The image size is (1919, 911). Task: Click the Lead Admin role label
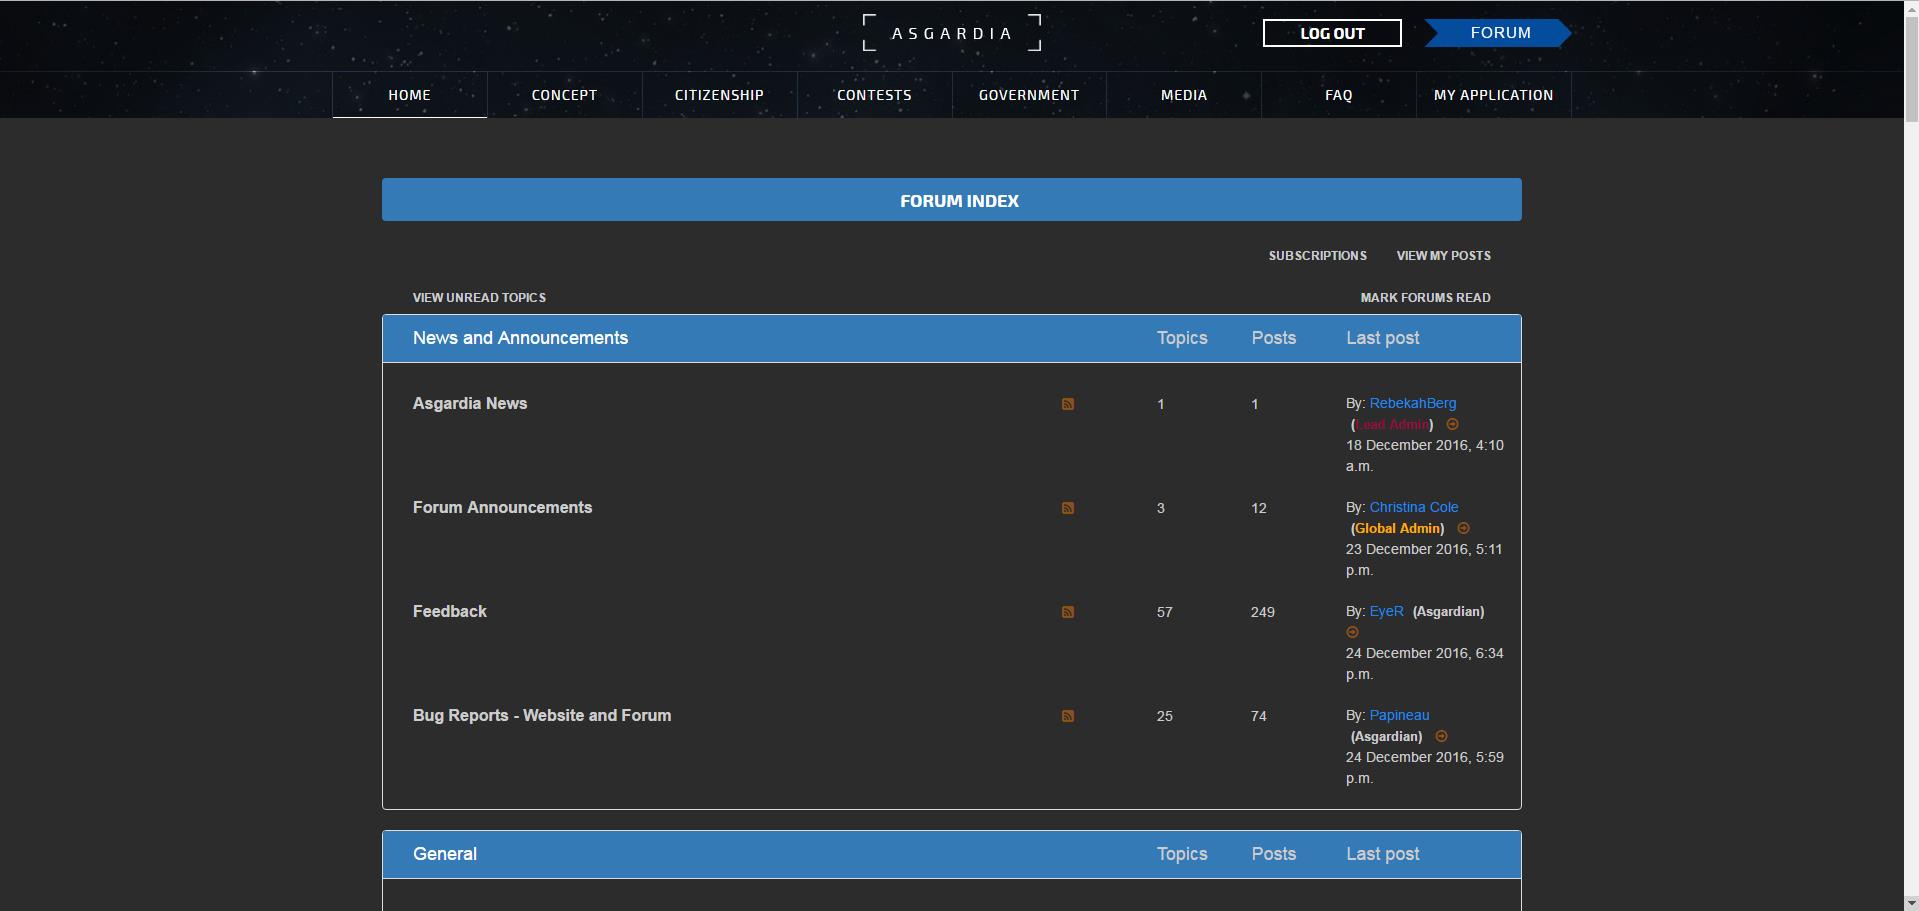tap(1392, 424)
